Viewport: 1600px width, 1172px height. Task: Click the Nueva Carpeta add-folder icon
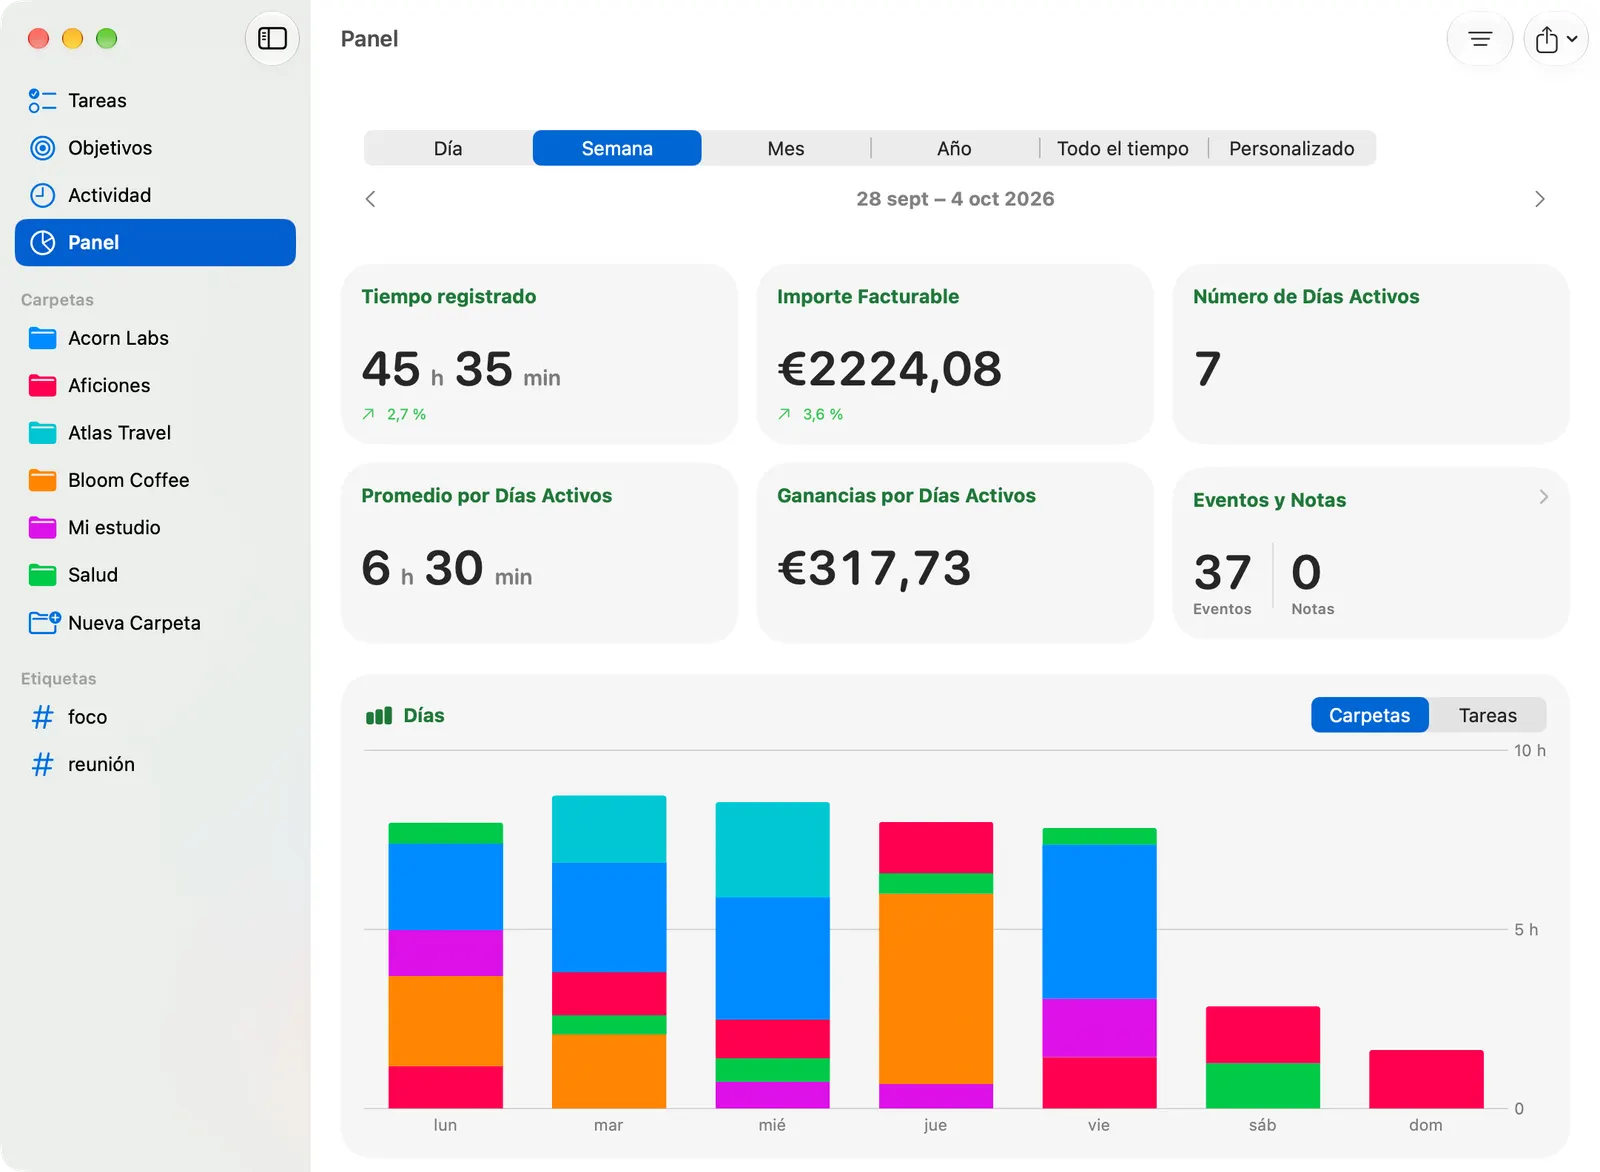pyautogui.click(x=44, y=622)
